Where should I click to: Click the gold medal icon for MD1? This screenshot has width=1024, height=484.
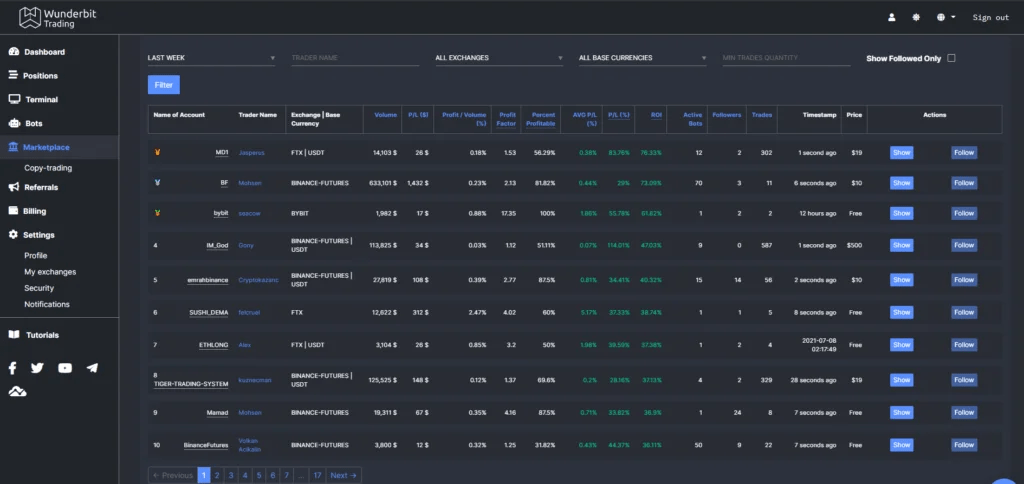157,152
